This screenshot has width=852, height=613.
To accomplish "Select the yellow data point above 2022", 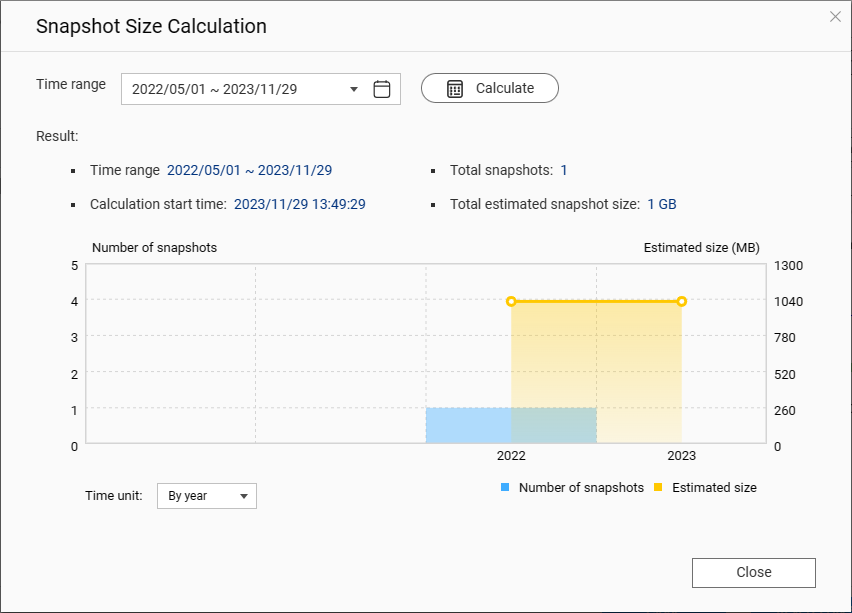I will coord(511,300).
